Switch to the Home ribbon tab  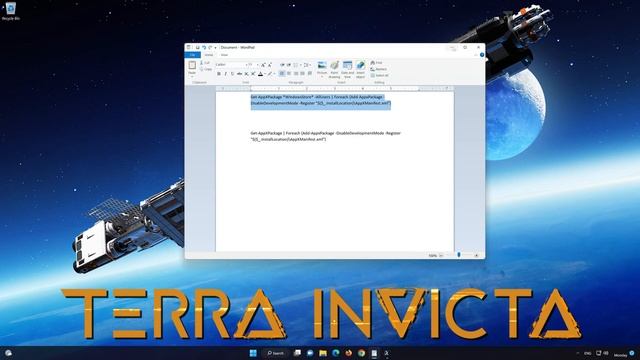pos(209,55)
